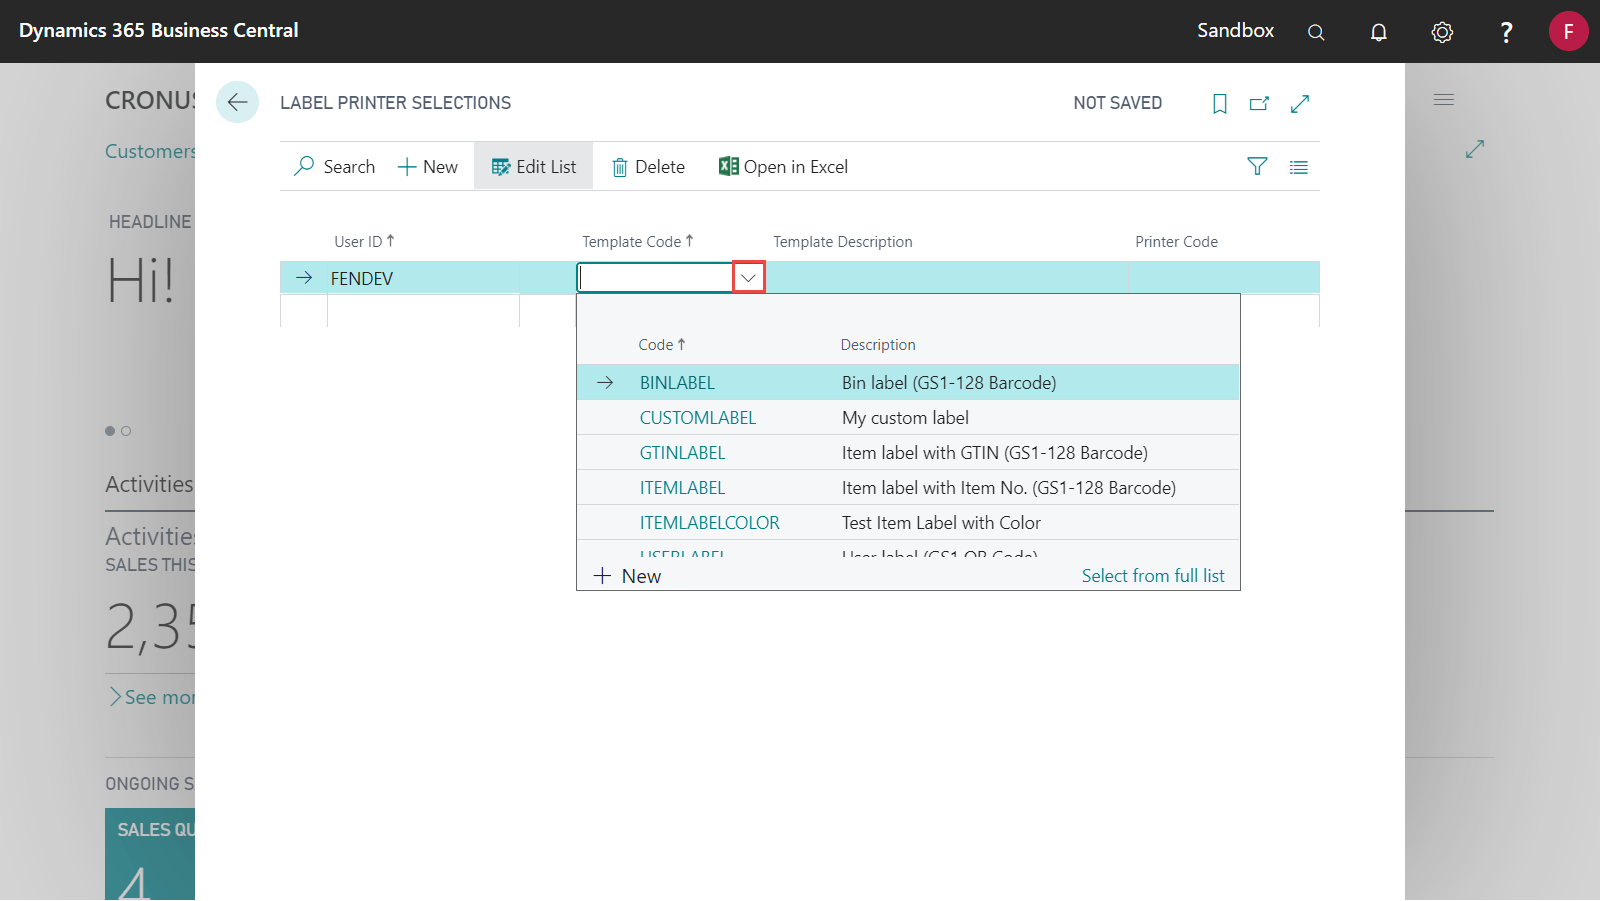Select the second headline pager dot
Image resolution: width=1600 pixels, height=901 pixels.
126,431
